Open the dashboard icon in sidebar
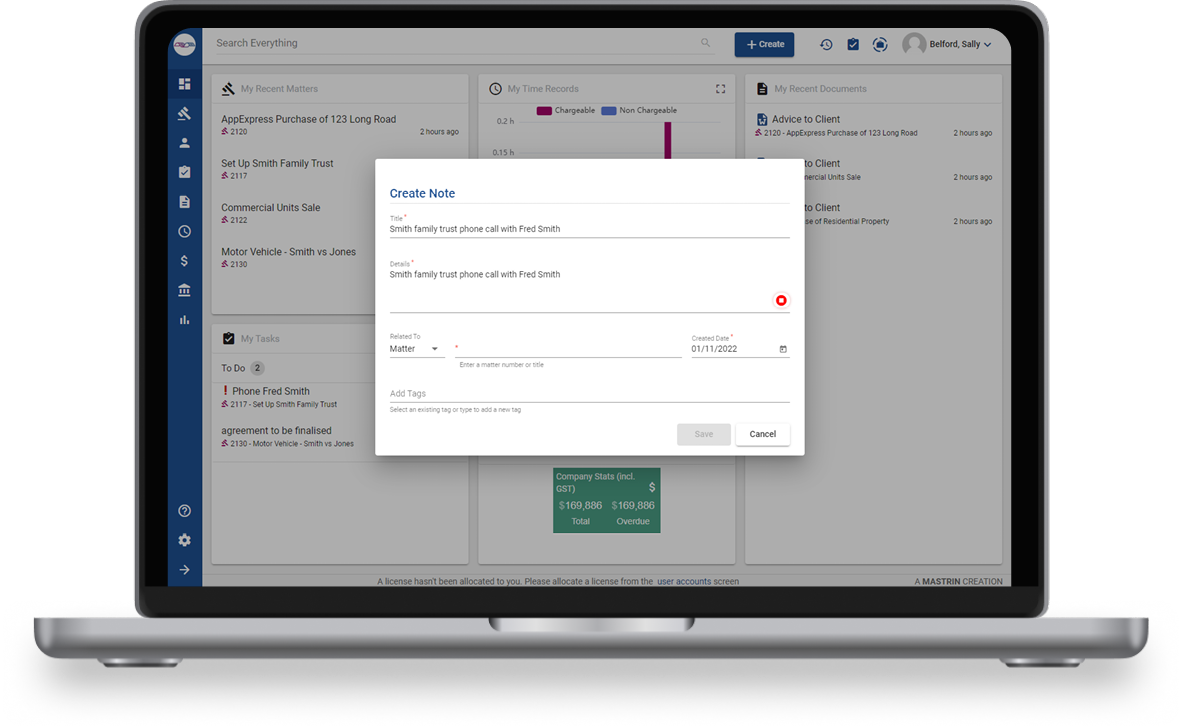Image resolution: width=1179 pixels, height=727 pixels. (184, 84)
